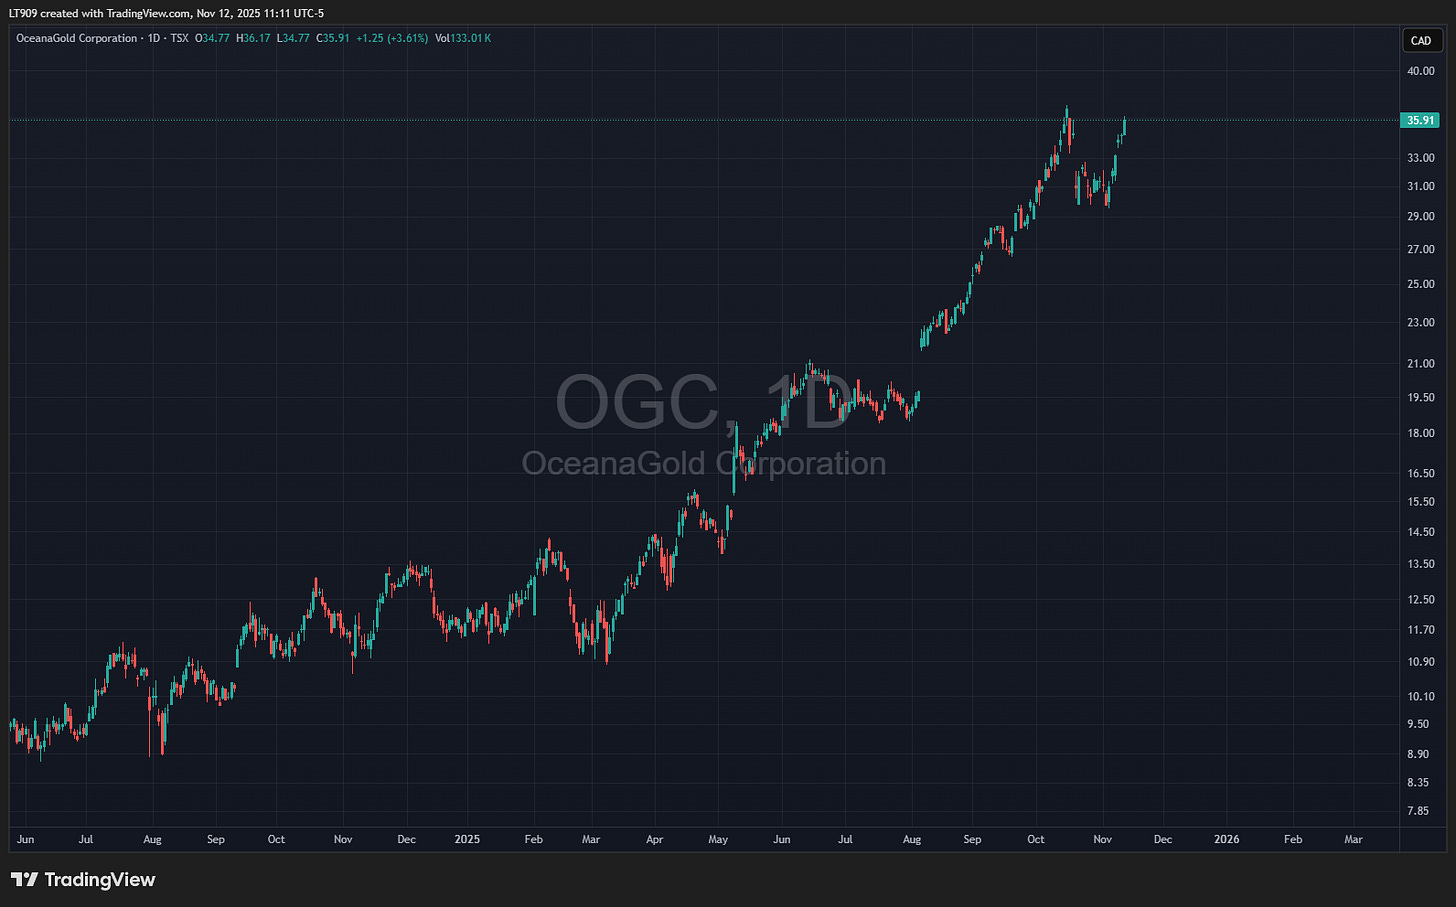Click the 16.50 price axis label
1456x907 pixels.
click(1421, 473)
